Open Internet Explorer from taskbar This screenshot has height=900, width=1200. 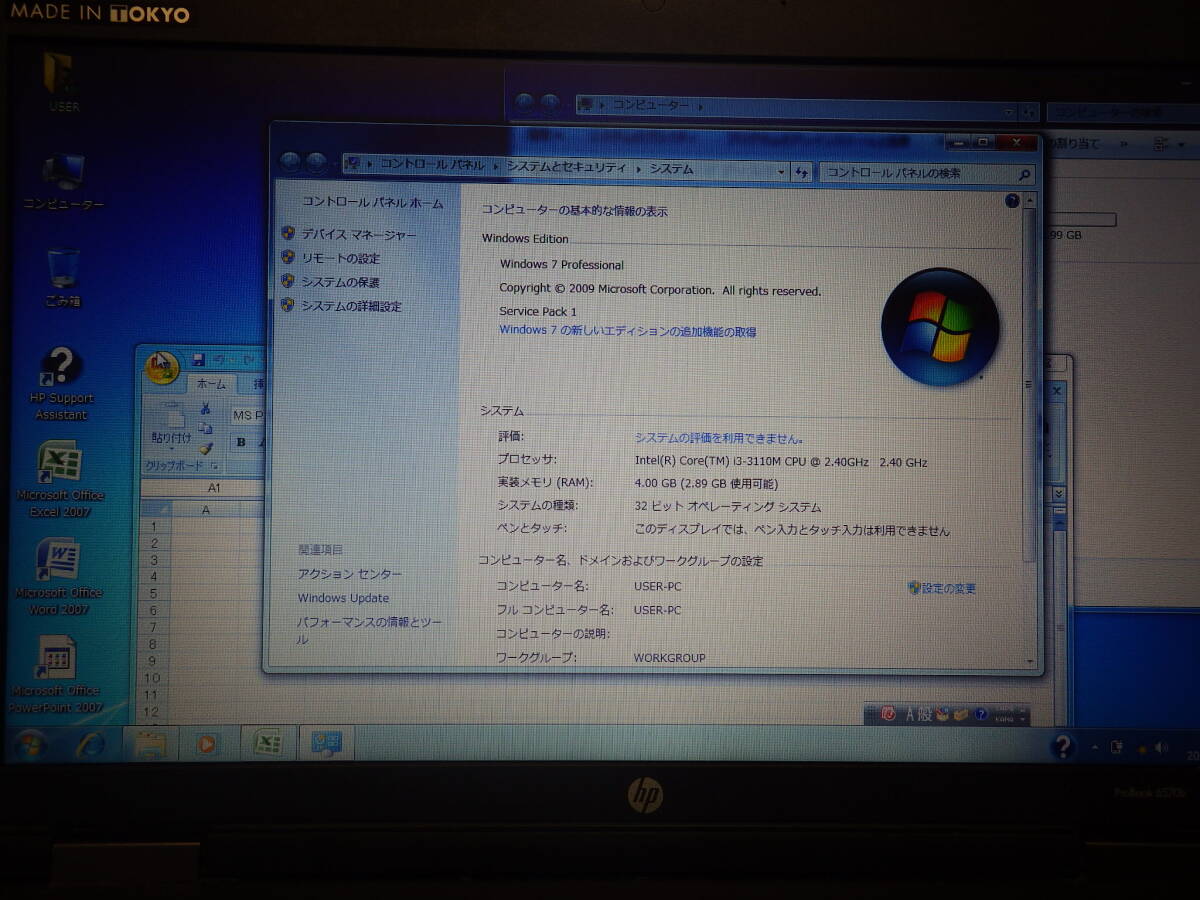pyautogui.click(x=91, y=744)
